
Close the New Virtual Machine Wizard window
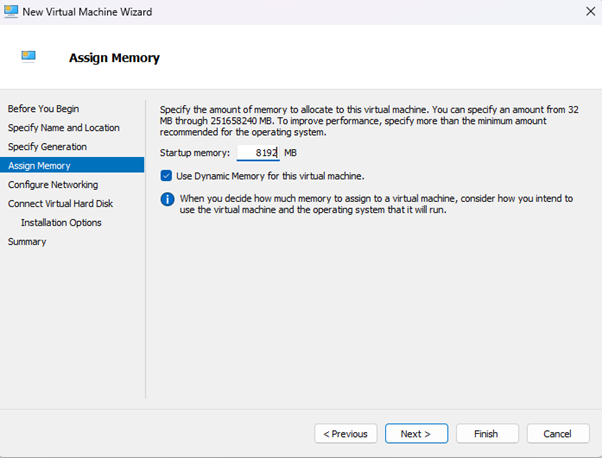coord(583,10)
